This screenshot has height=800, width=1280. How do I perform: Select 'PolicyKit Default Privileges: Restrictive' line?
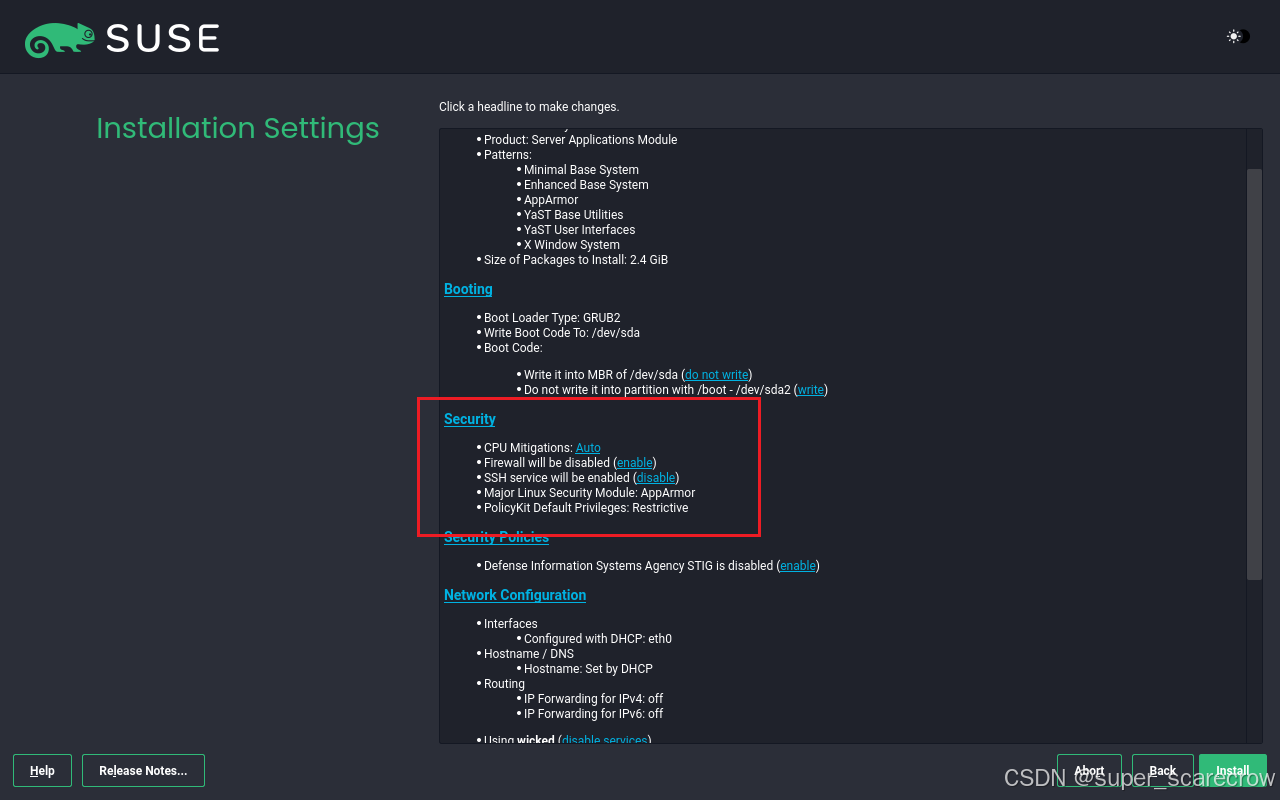tap(586, 508)
